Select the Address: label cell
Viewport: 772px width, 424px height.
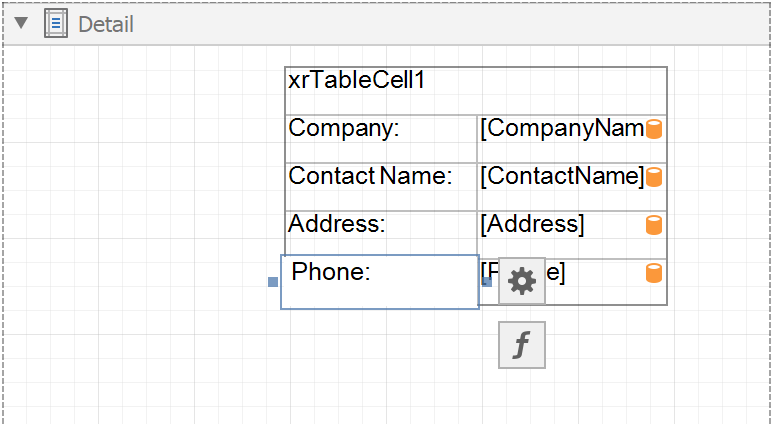click(x=381, y=234)
